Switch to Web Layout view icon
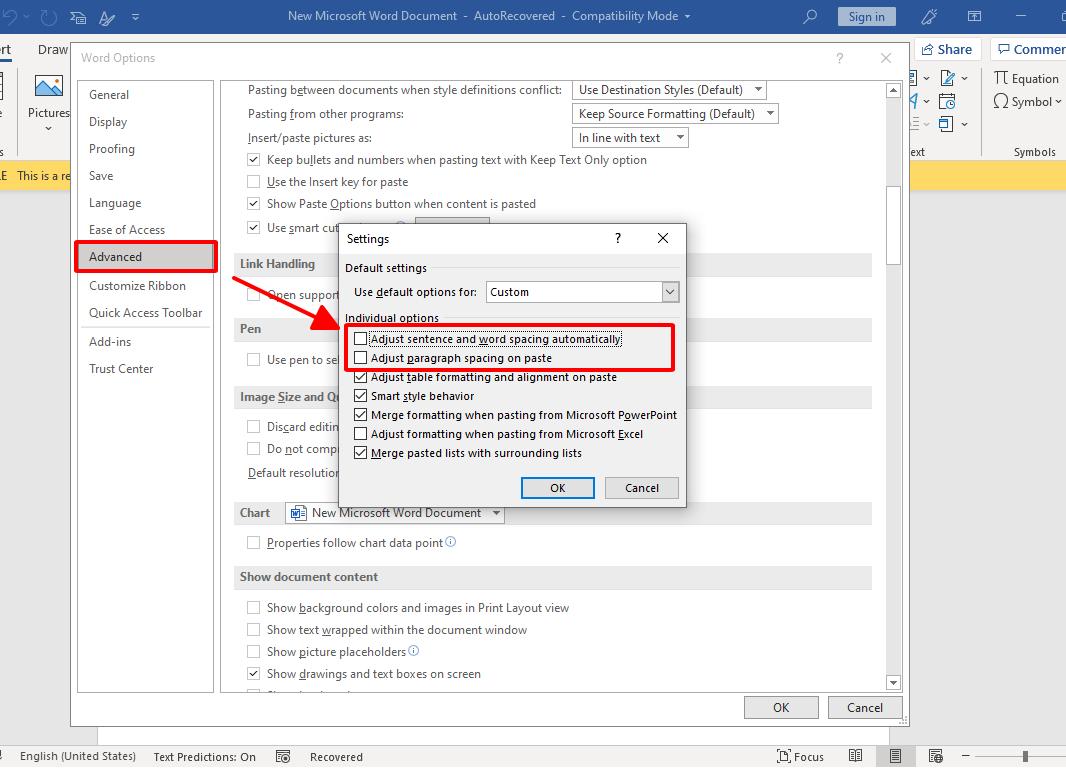This screenshot has width=1066, height=768. tap(935, 756)
